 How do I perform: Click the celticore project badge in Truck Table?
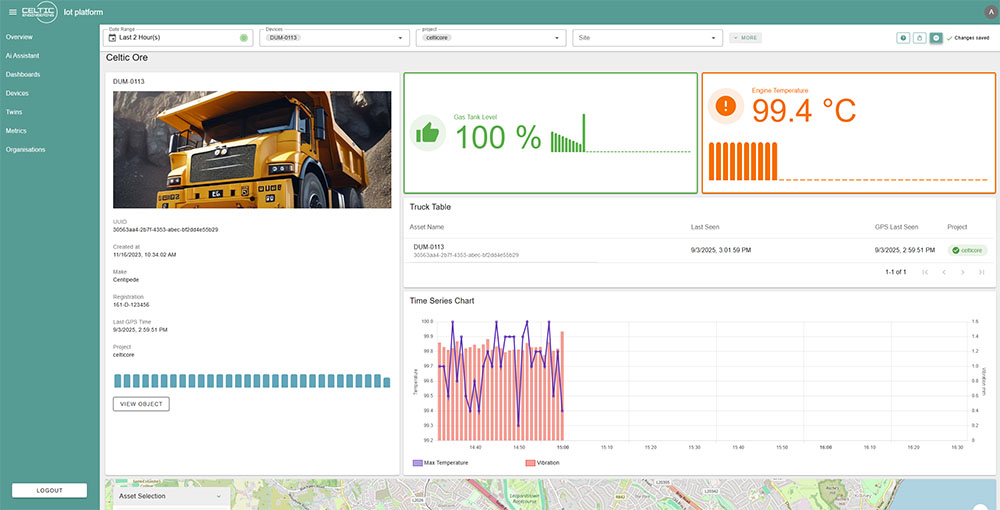tap(967, 251)
